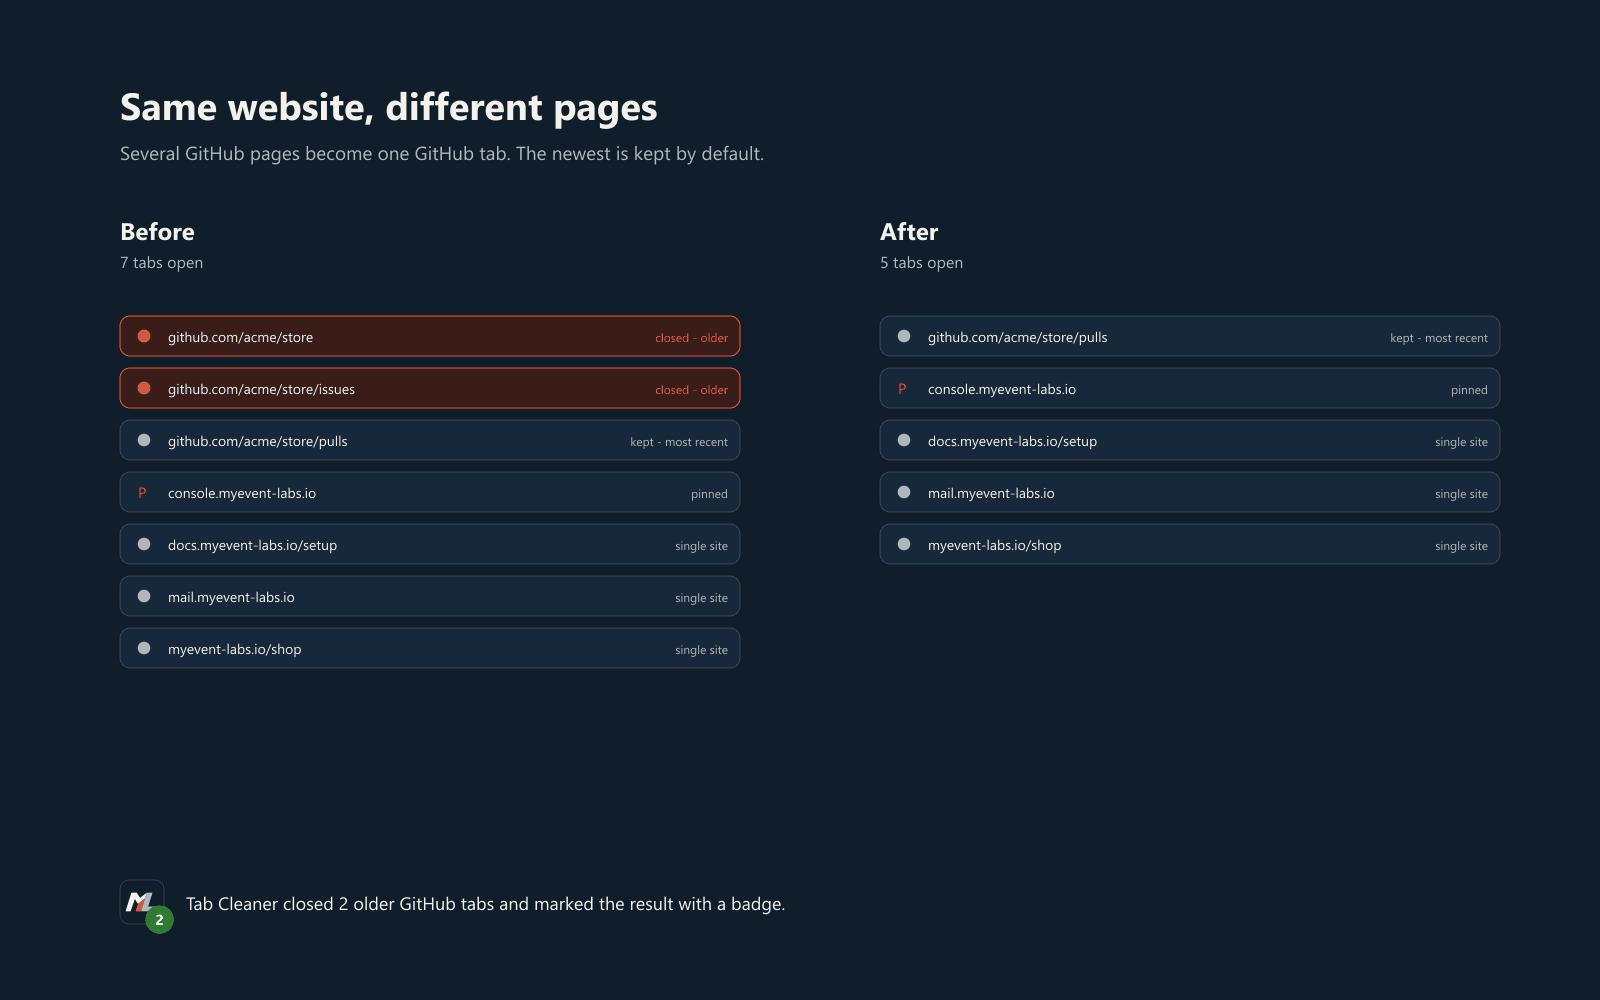Image resolution: width=1600 pixels, height=1000 pixels.
Task: Click 'kept - most recent' label in Before list
Action: point(679,442)
